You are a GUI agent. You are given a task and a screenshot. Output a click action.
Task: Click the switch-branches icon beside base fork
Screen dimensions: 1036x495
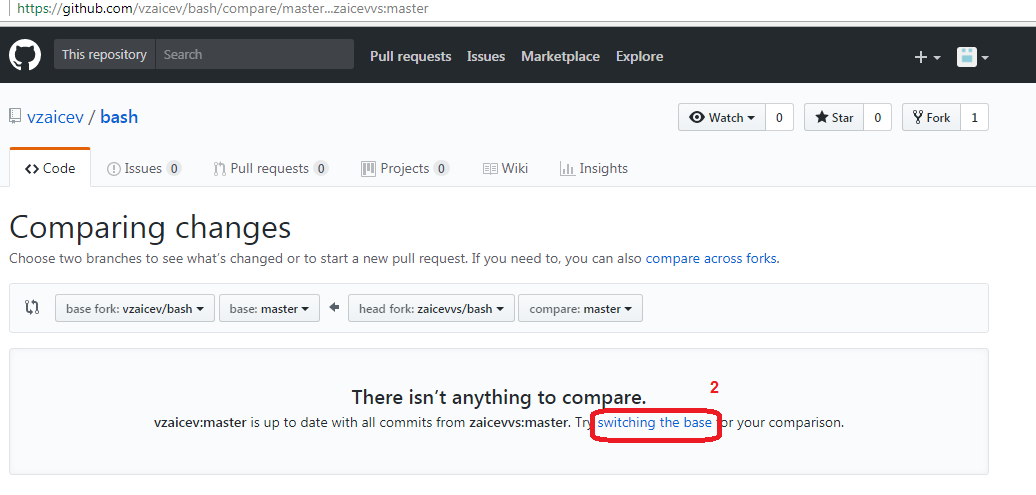click(32, 307)
